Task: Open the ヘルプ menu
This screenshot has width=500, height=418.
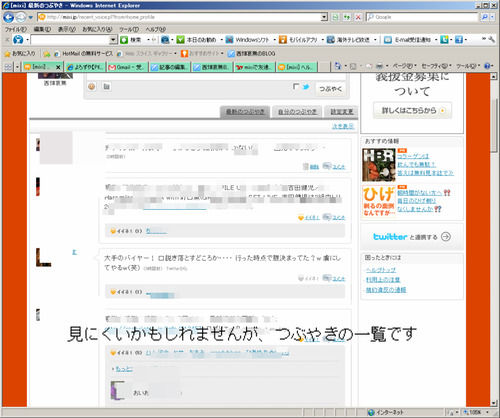Action: coord(155,29)
